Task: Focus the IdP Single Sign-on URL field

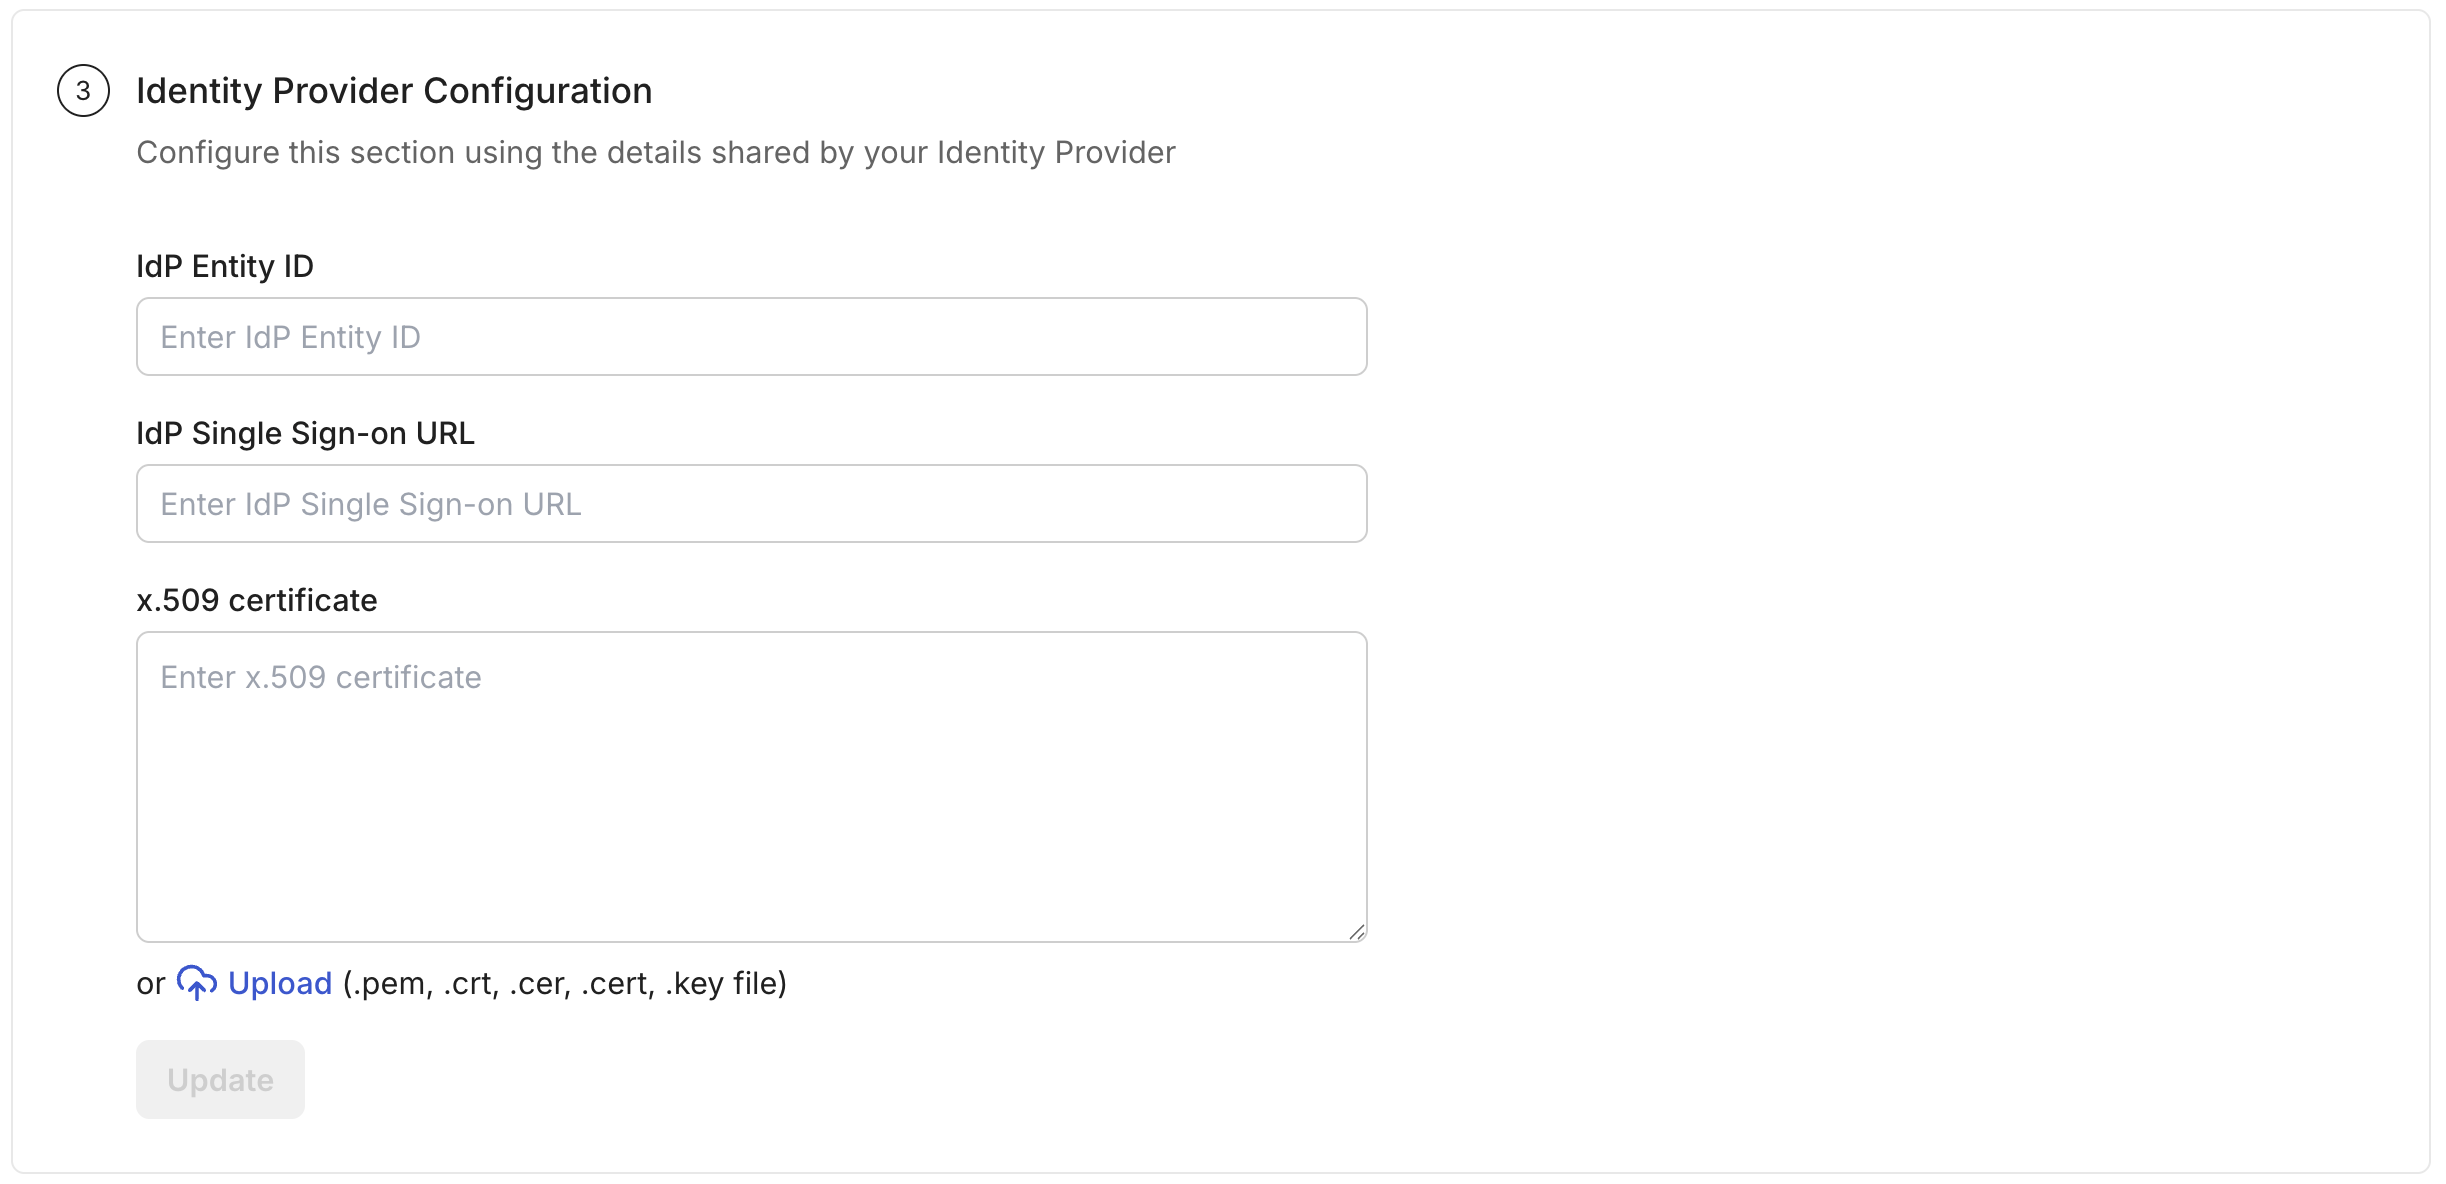Action: click(750, 503)
